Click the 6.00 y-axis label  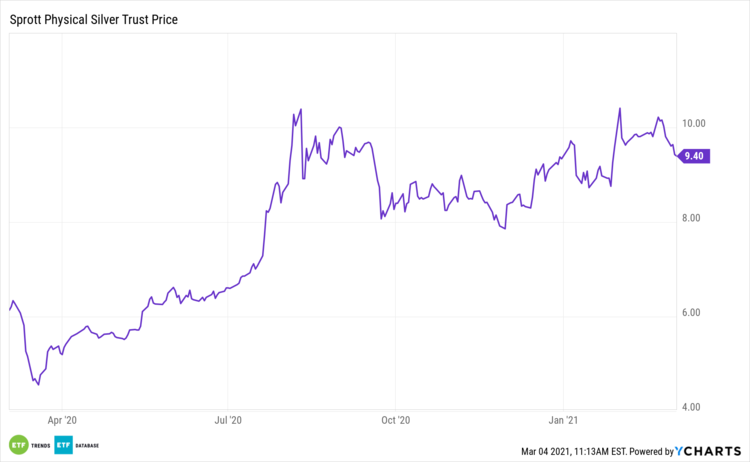(x=694, y=313)
